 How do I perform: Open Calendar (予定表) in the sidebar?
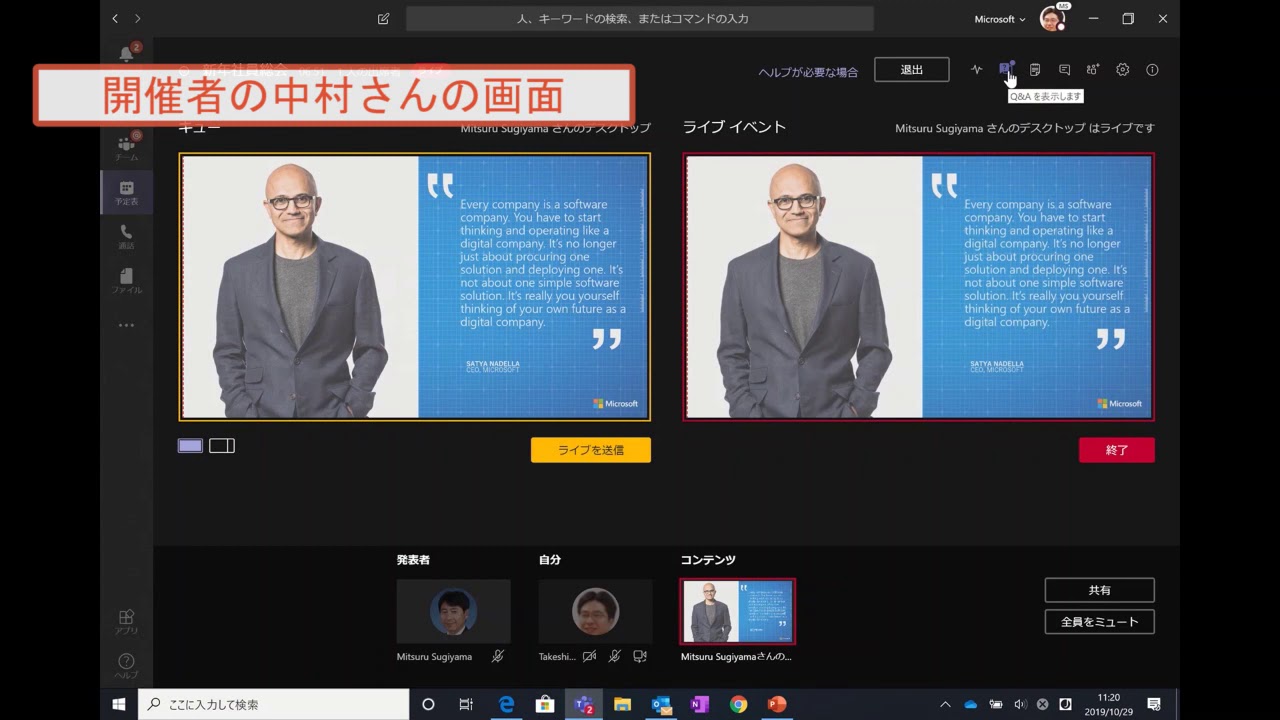126,192
